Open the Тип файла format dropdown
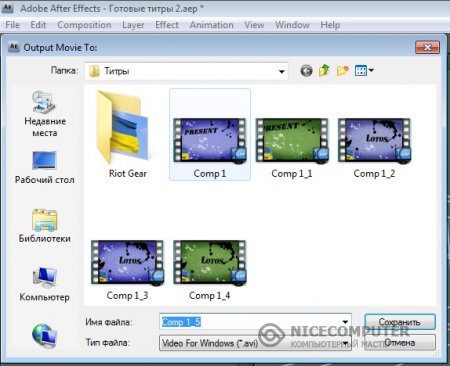Image resolution: width=450 pixels, height=366 pixels. click(x=255, y=343)
